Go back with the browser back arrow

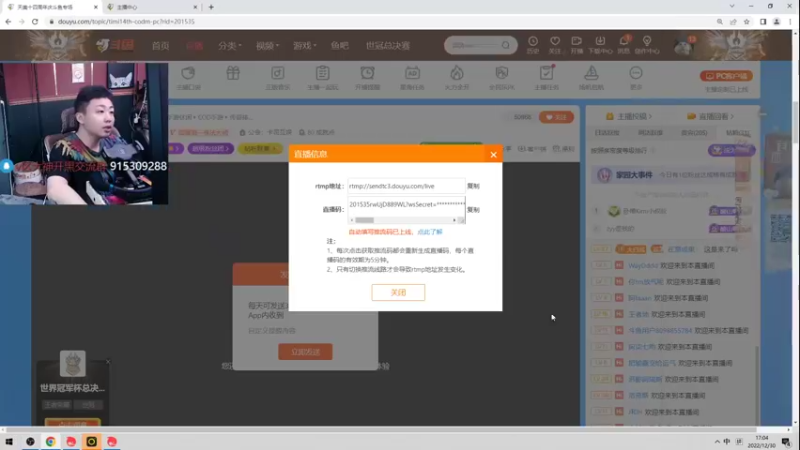click(x=8, y=21)
